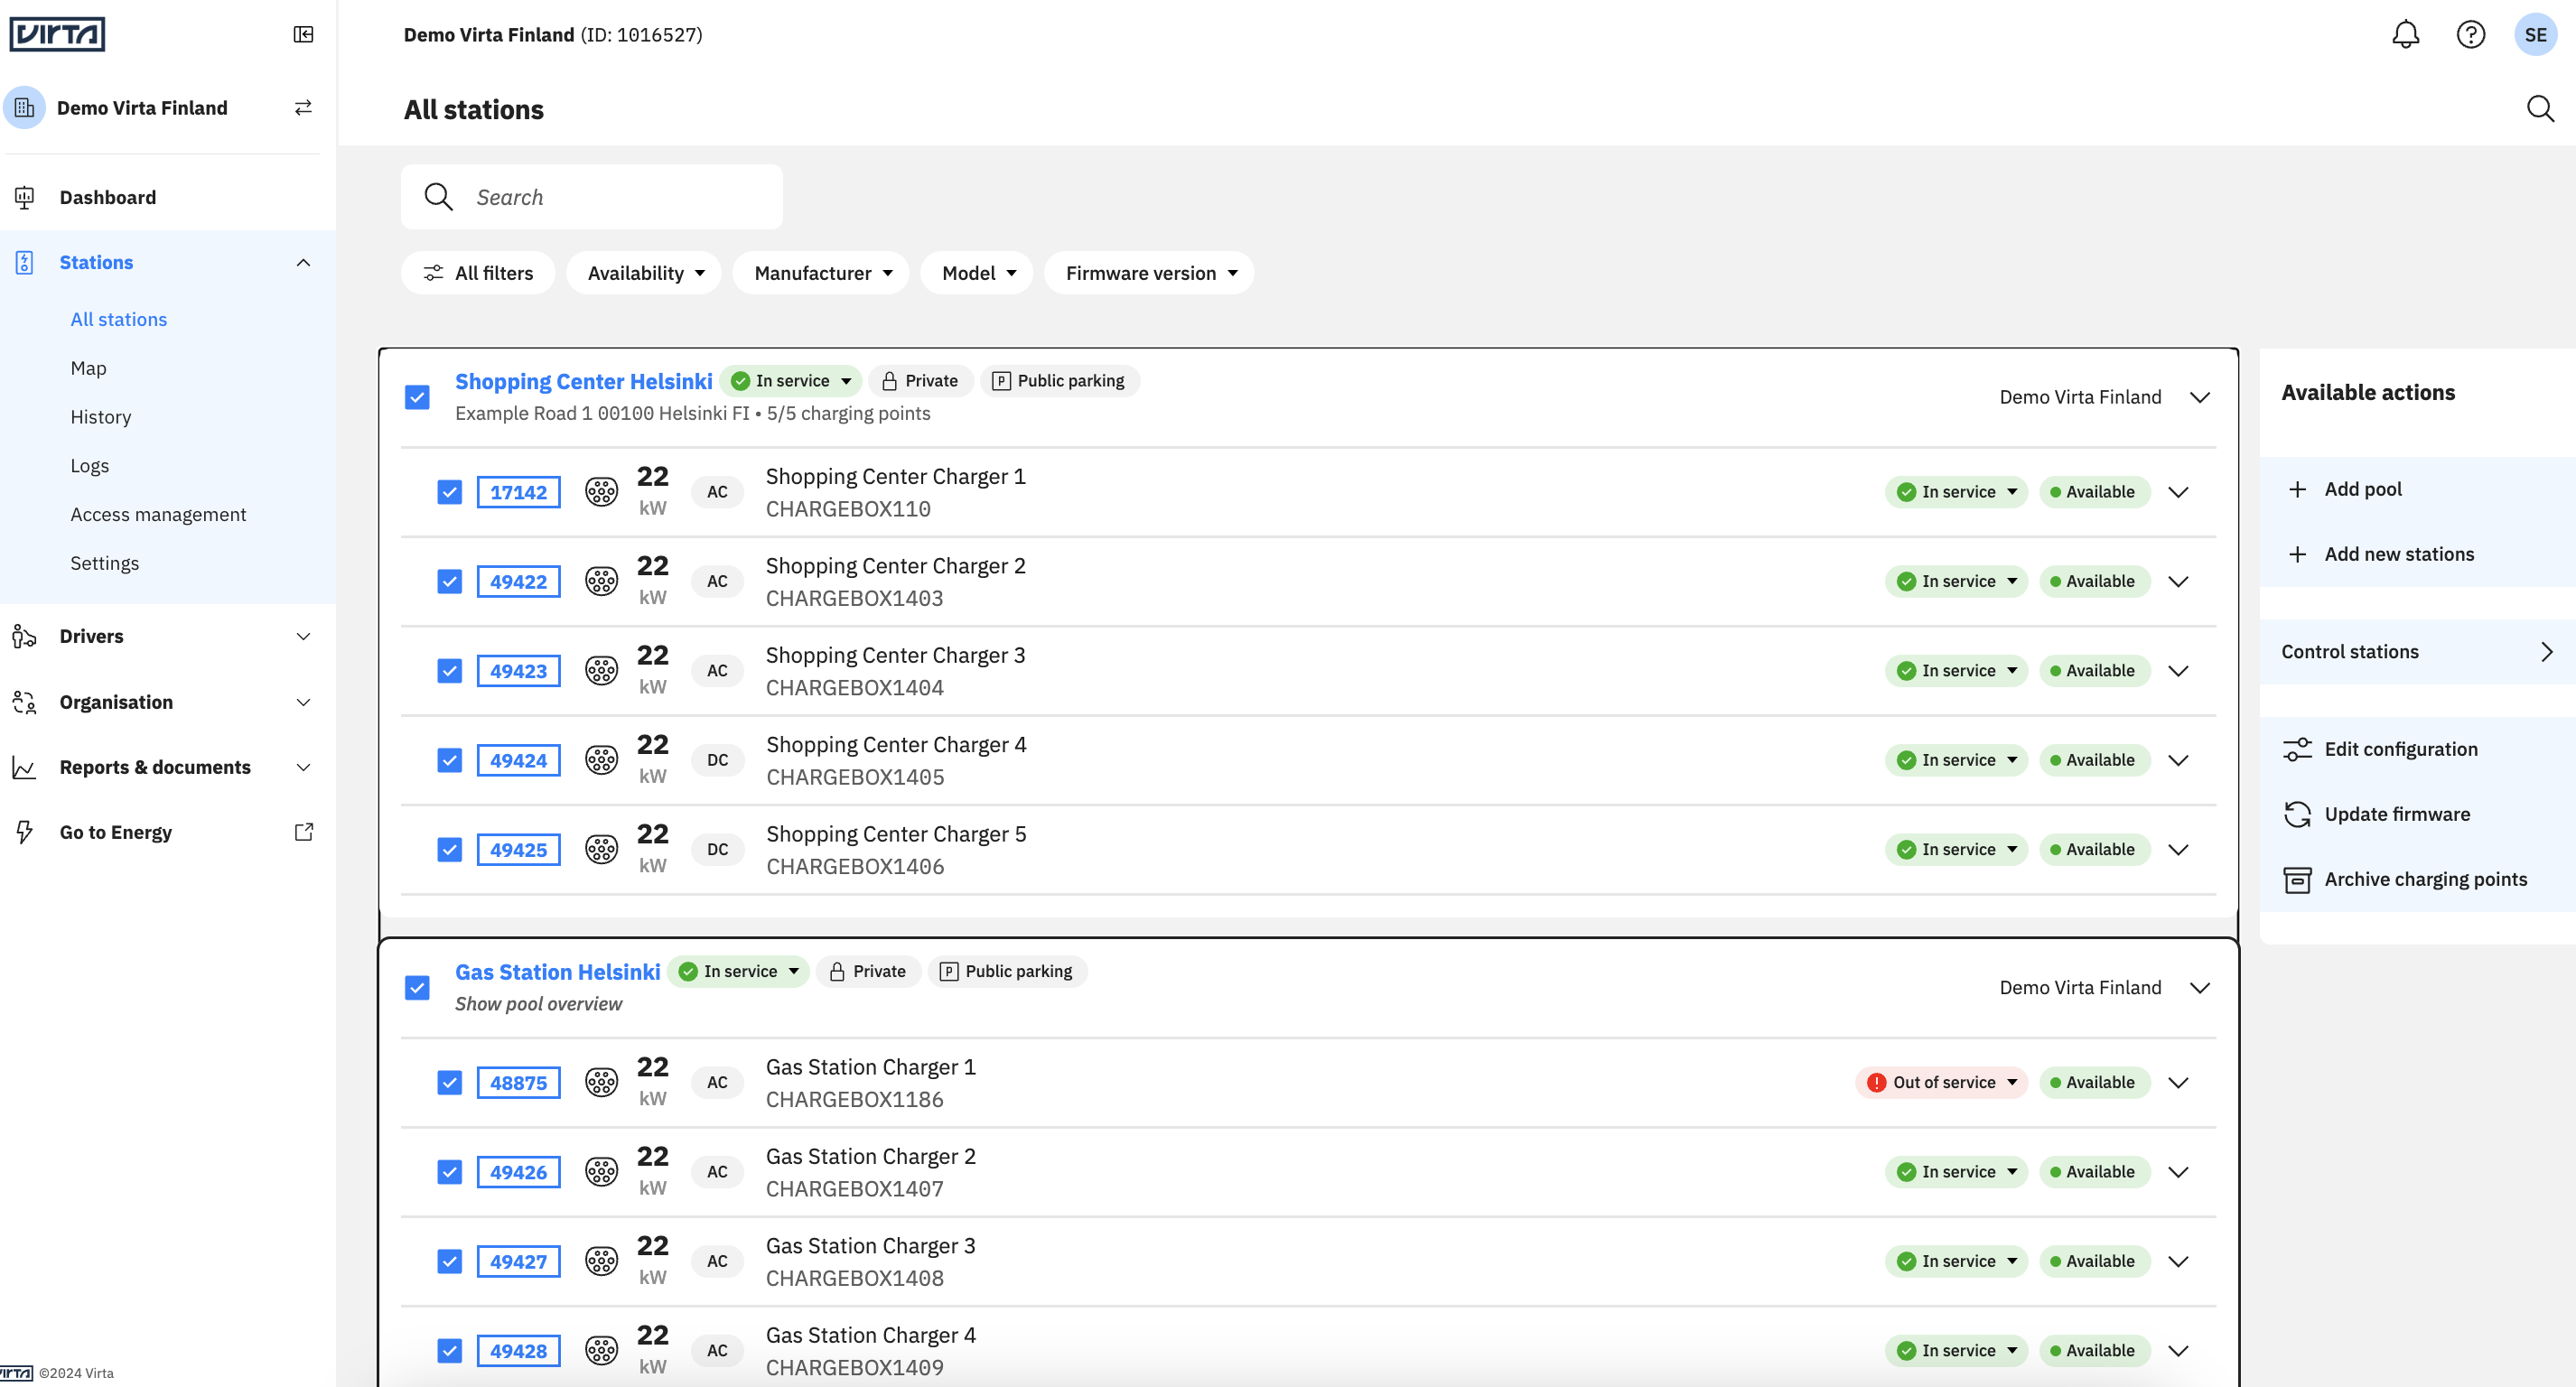
Task: Open the Gas Station Helsinki link
Action: click(x=557, y=972)
